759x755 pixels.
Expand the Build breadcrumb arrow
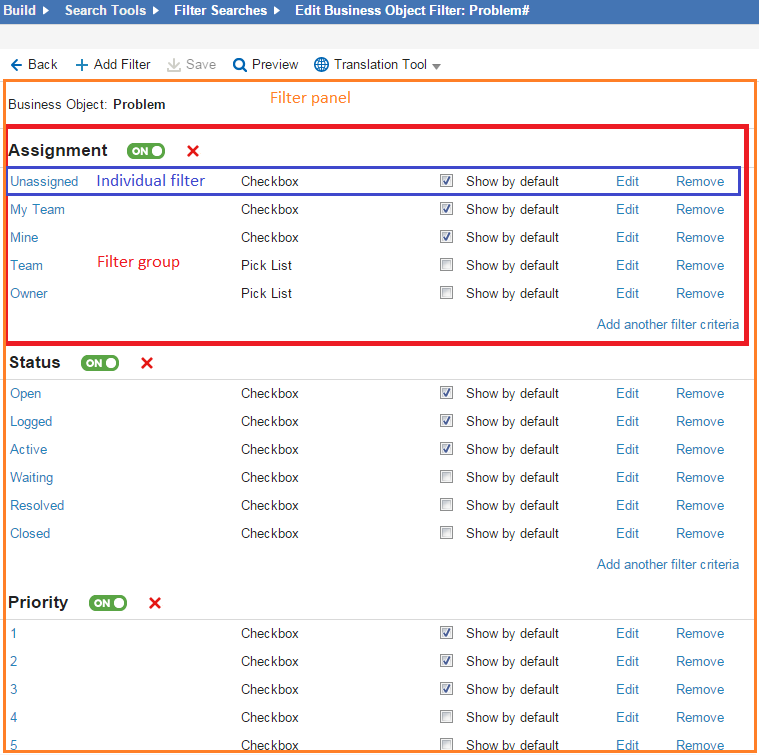click(x=46, y=10)
